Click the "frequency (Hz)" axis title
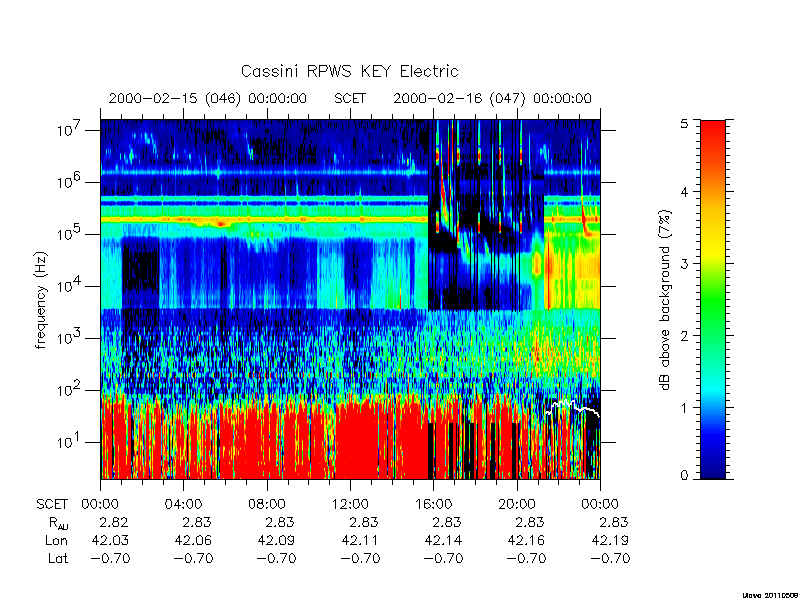Image resolution: width=800 pixels, height=600 pixels. (41, 300)
